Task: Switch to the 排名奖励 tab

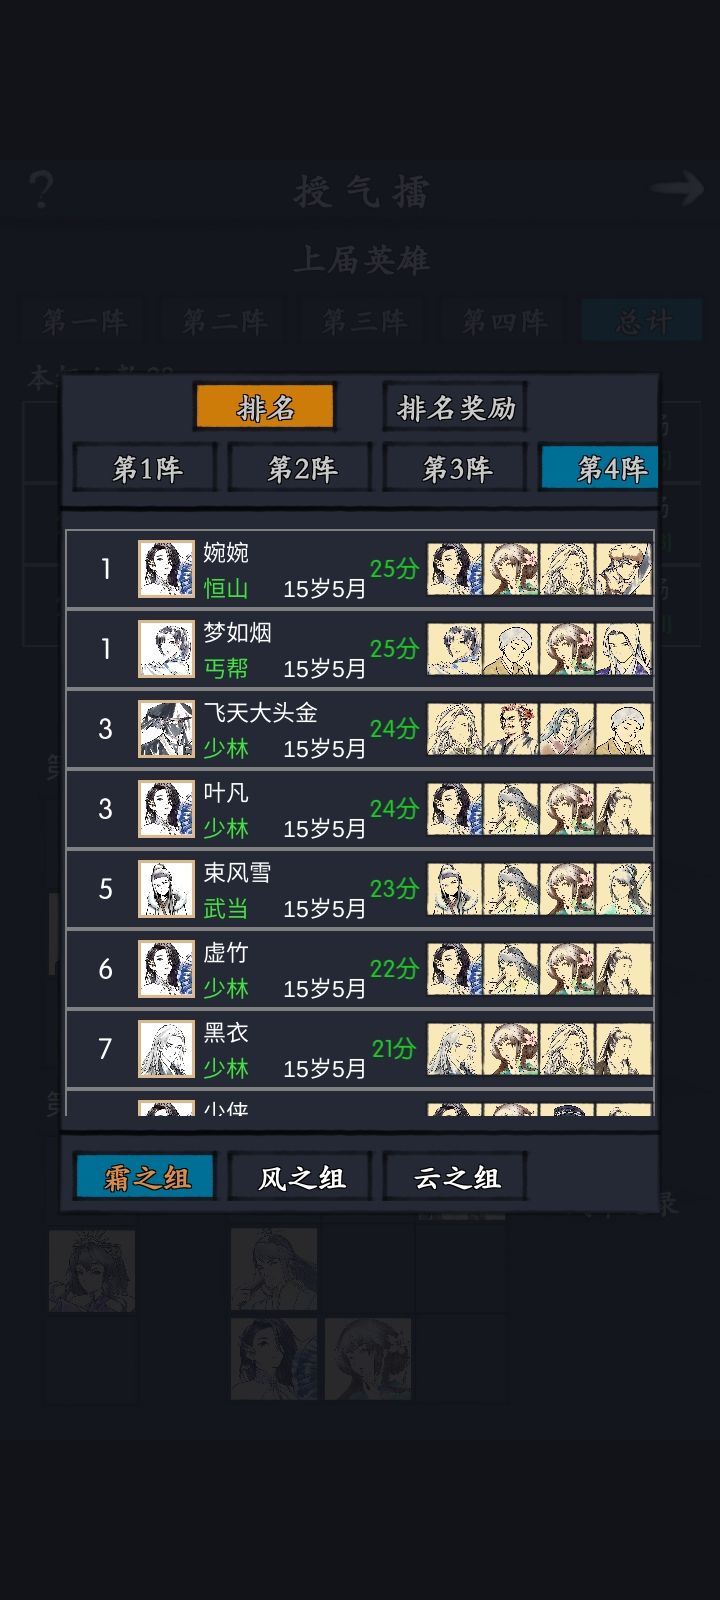Action: pos(456,408)
